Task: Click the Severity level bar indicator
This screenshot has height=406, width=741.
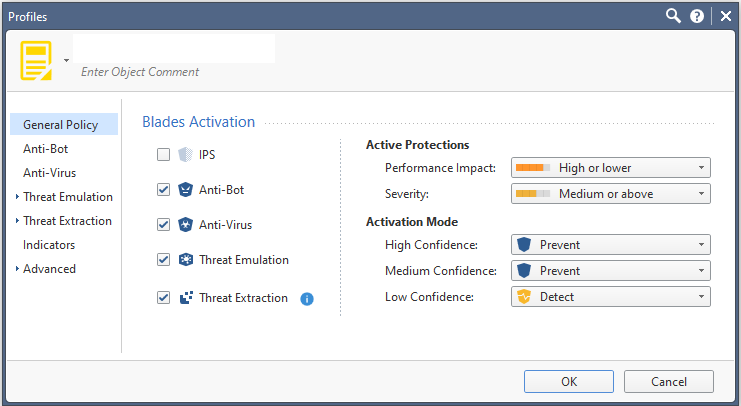Action: click(533, 194)
